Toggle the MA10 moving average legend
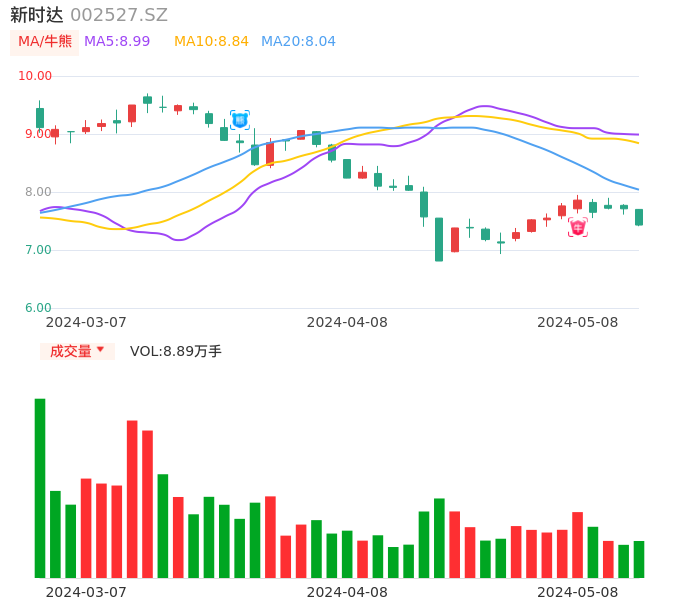The image size is (686, 606). (x=211, y=42)
